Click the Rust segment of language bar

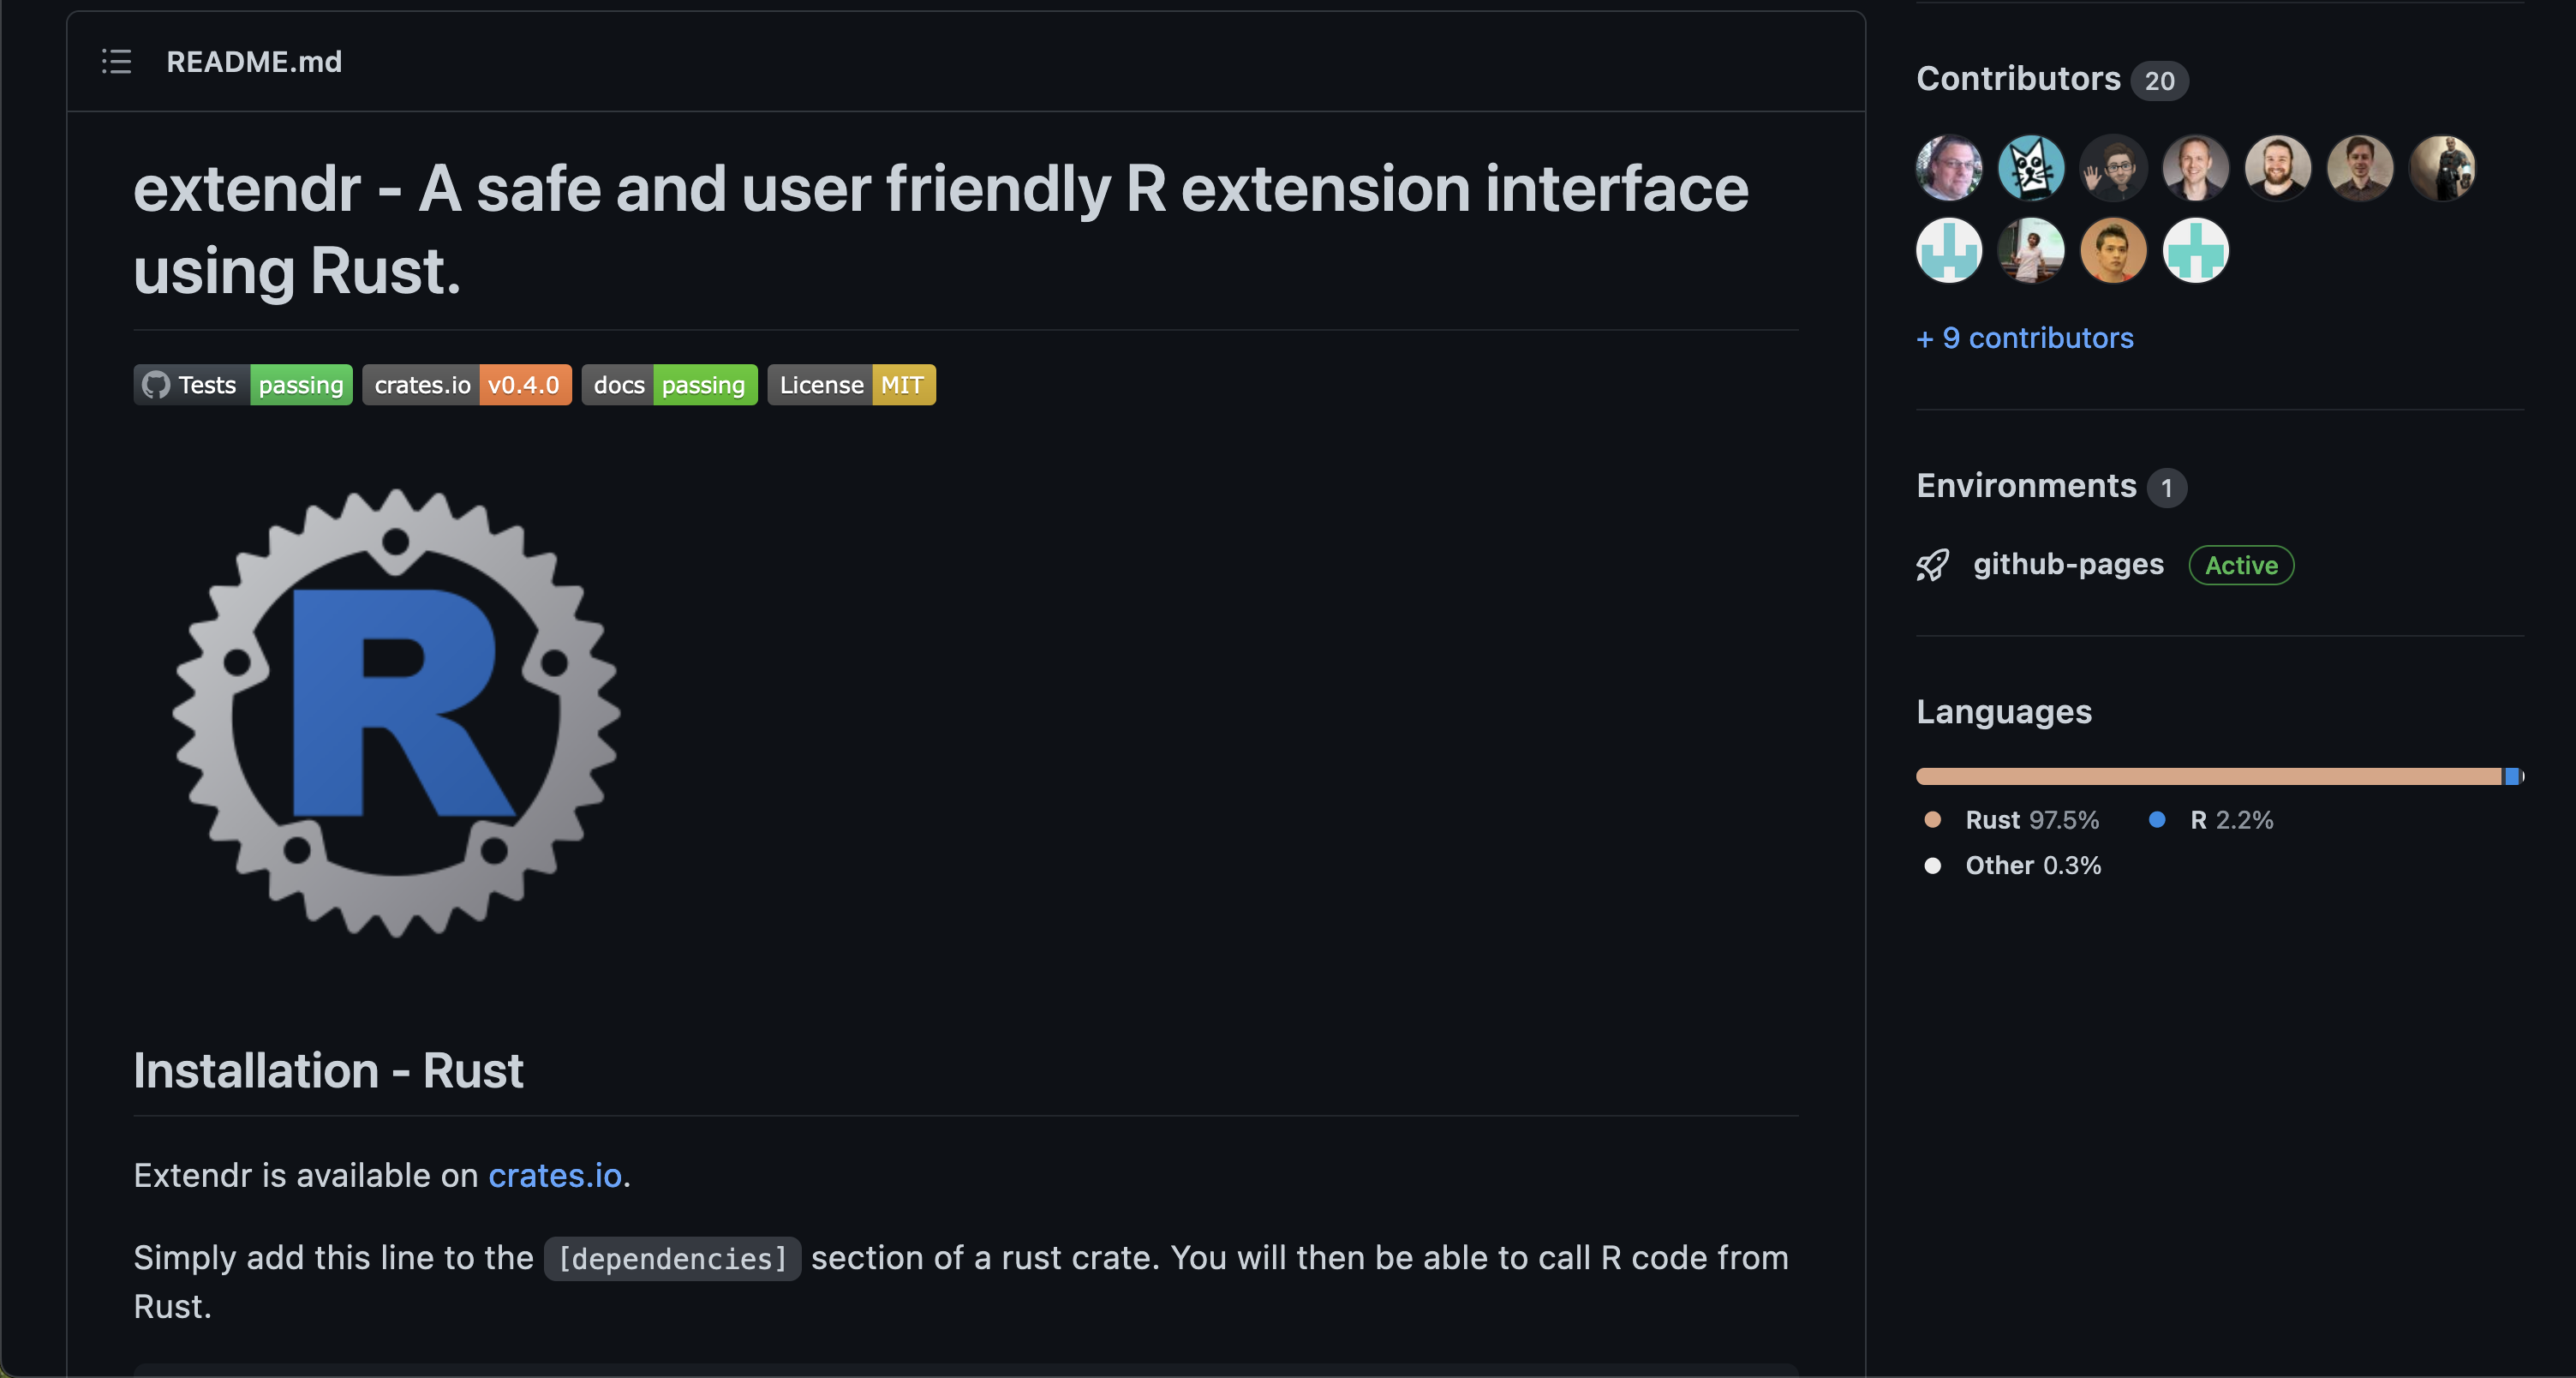(x=2200, y=777)
